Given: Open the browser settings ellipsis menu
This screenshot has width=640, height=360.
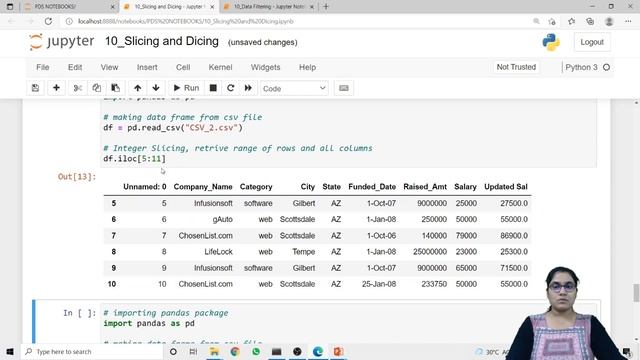Looking at the screenshot, I should point(628,21).
